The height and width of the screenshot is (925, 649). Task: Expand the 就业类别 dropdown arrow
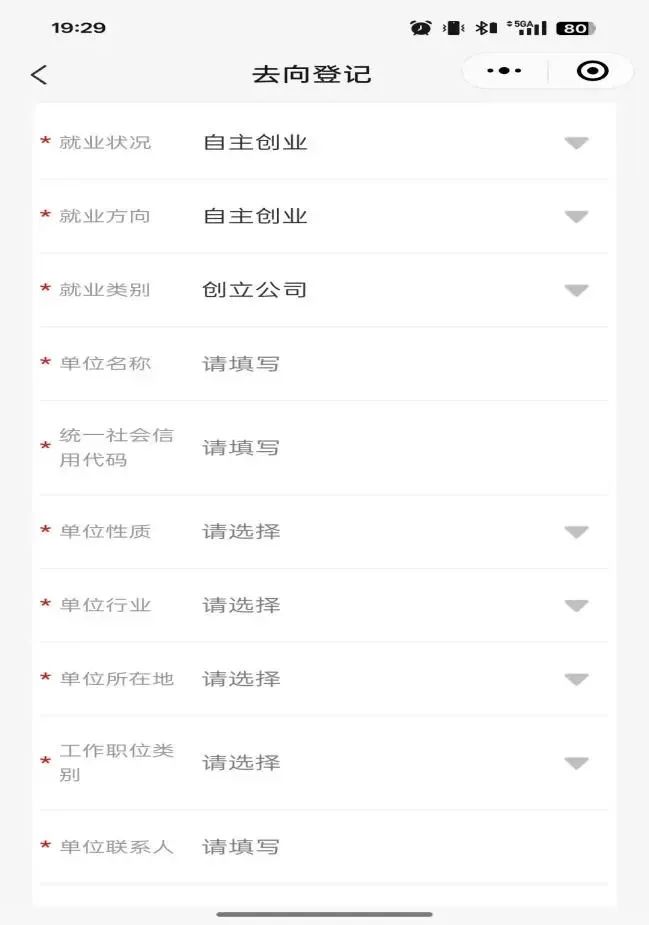pyautogui.click(x=576, y=290)
